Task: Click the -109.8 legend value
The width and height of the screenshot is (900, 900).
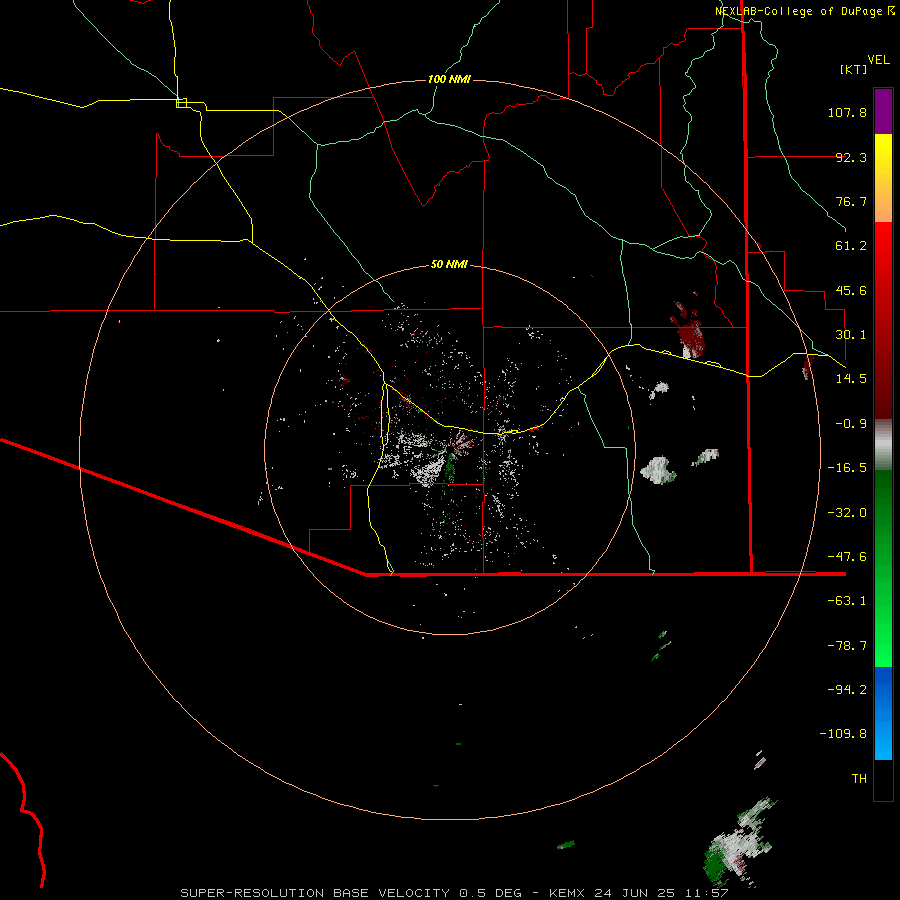Action: tap(843, 734)
